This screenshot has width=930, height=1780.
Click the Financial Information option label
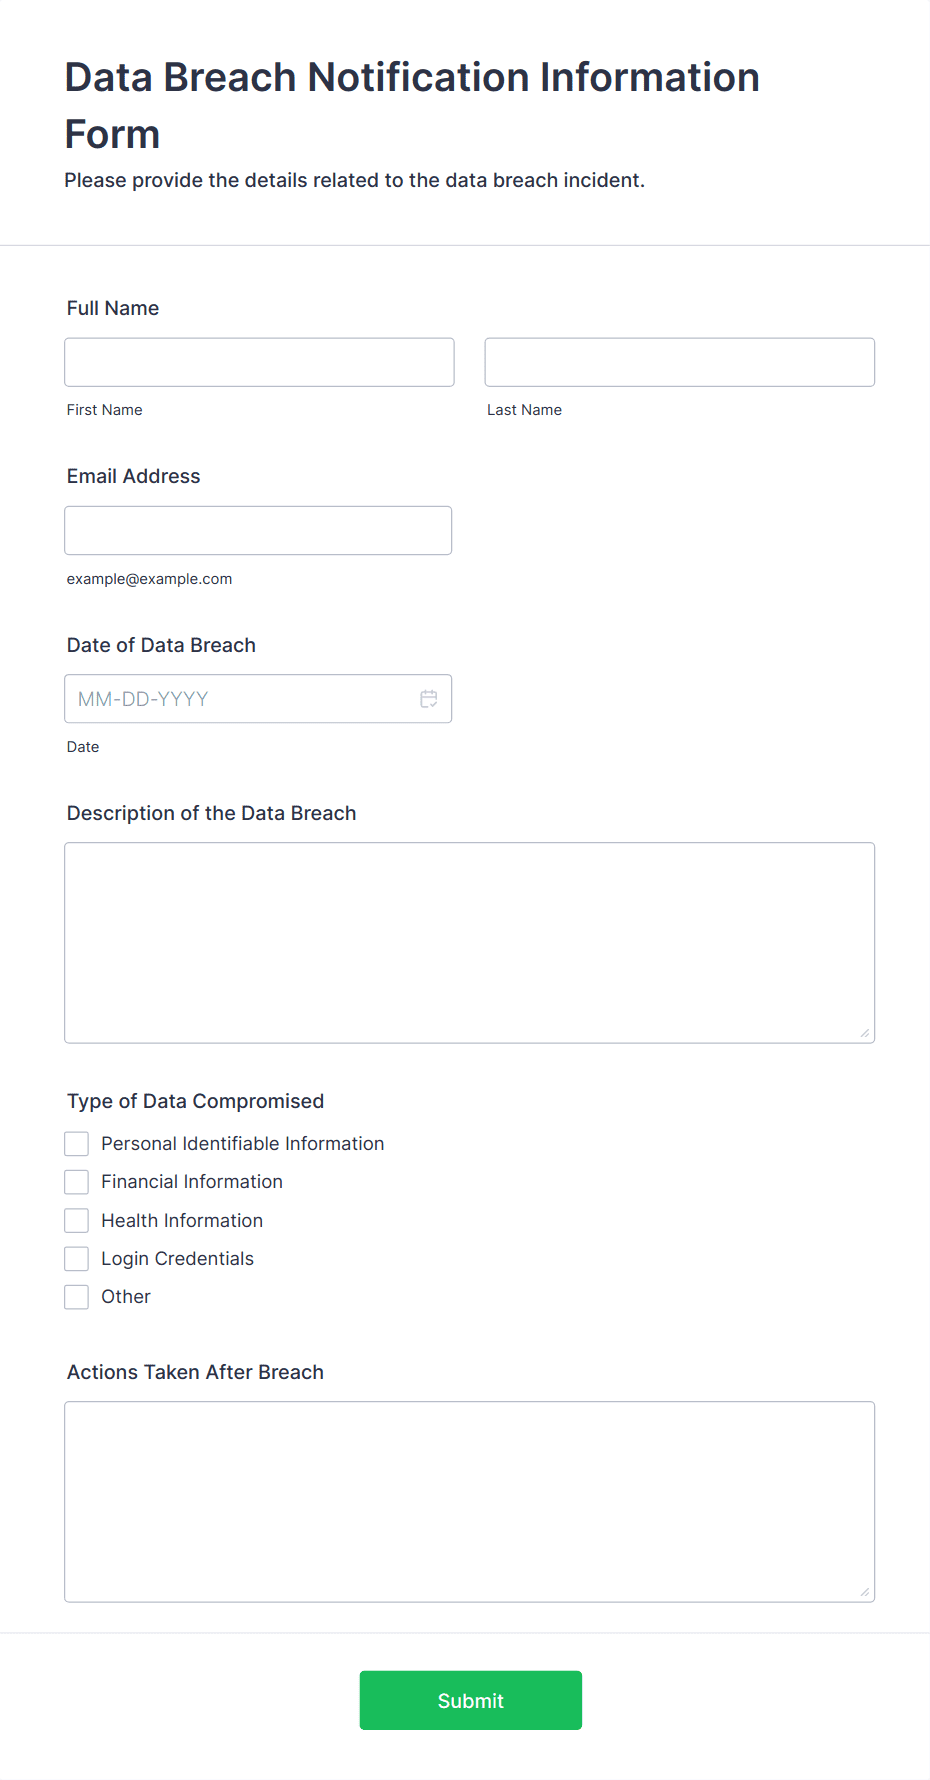[192, 1182]
